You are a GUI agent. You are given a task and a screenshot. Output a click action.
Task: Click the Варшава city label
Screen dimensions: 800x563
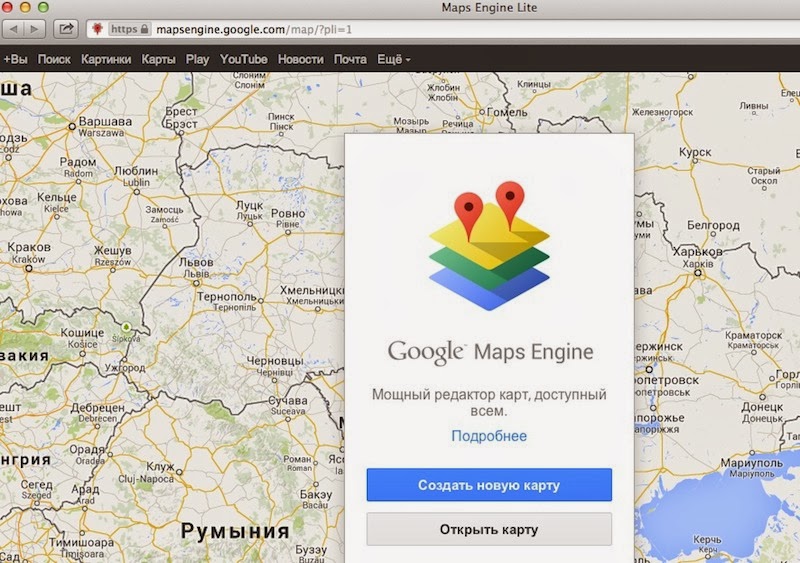coord(105,122)
